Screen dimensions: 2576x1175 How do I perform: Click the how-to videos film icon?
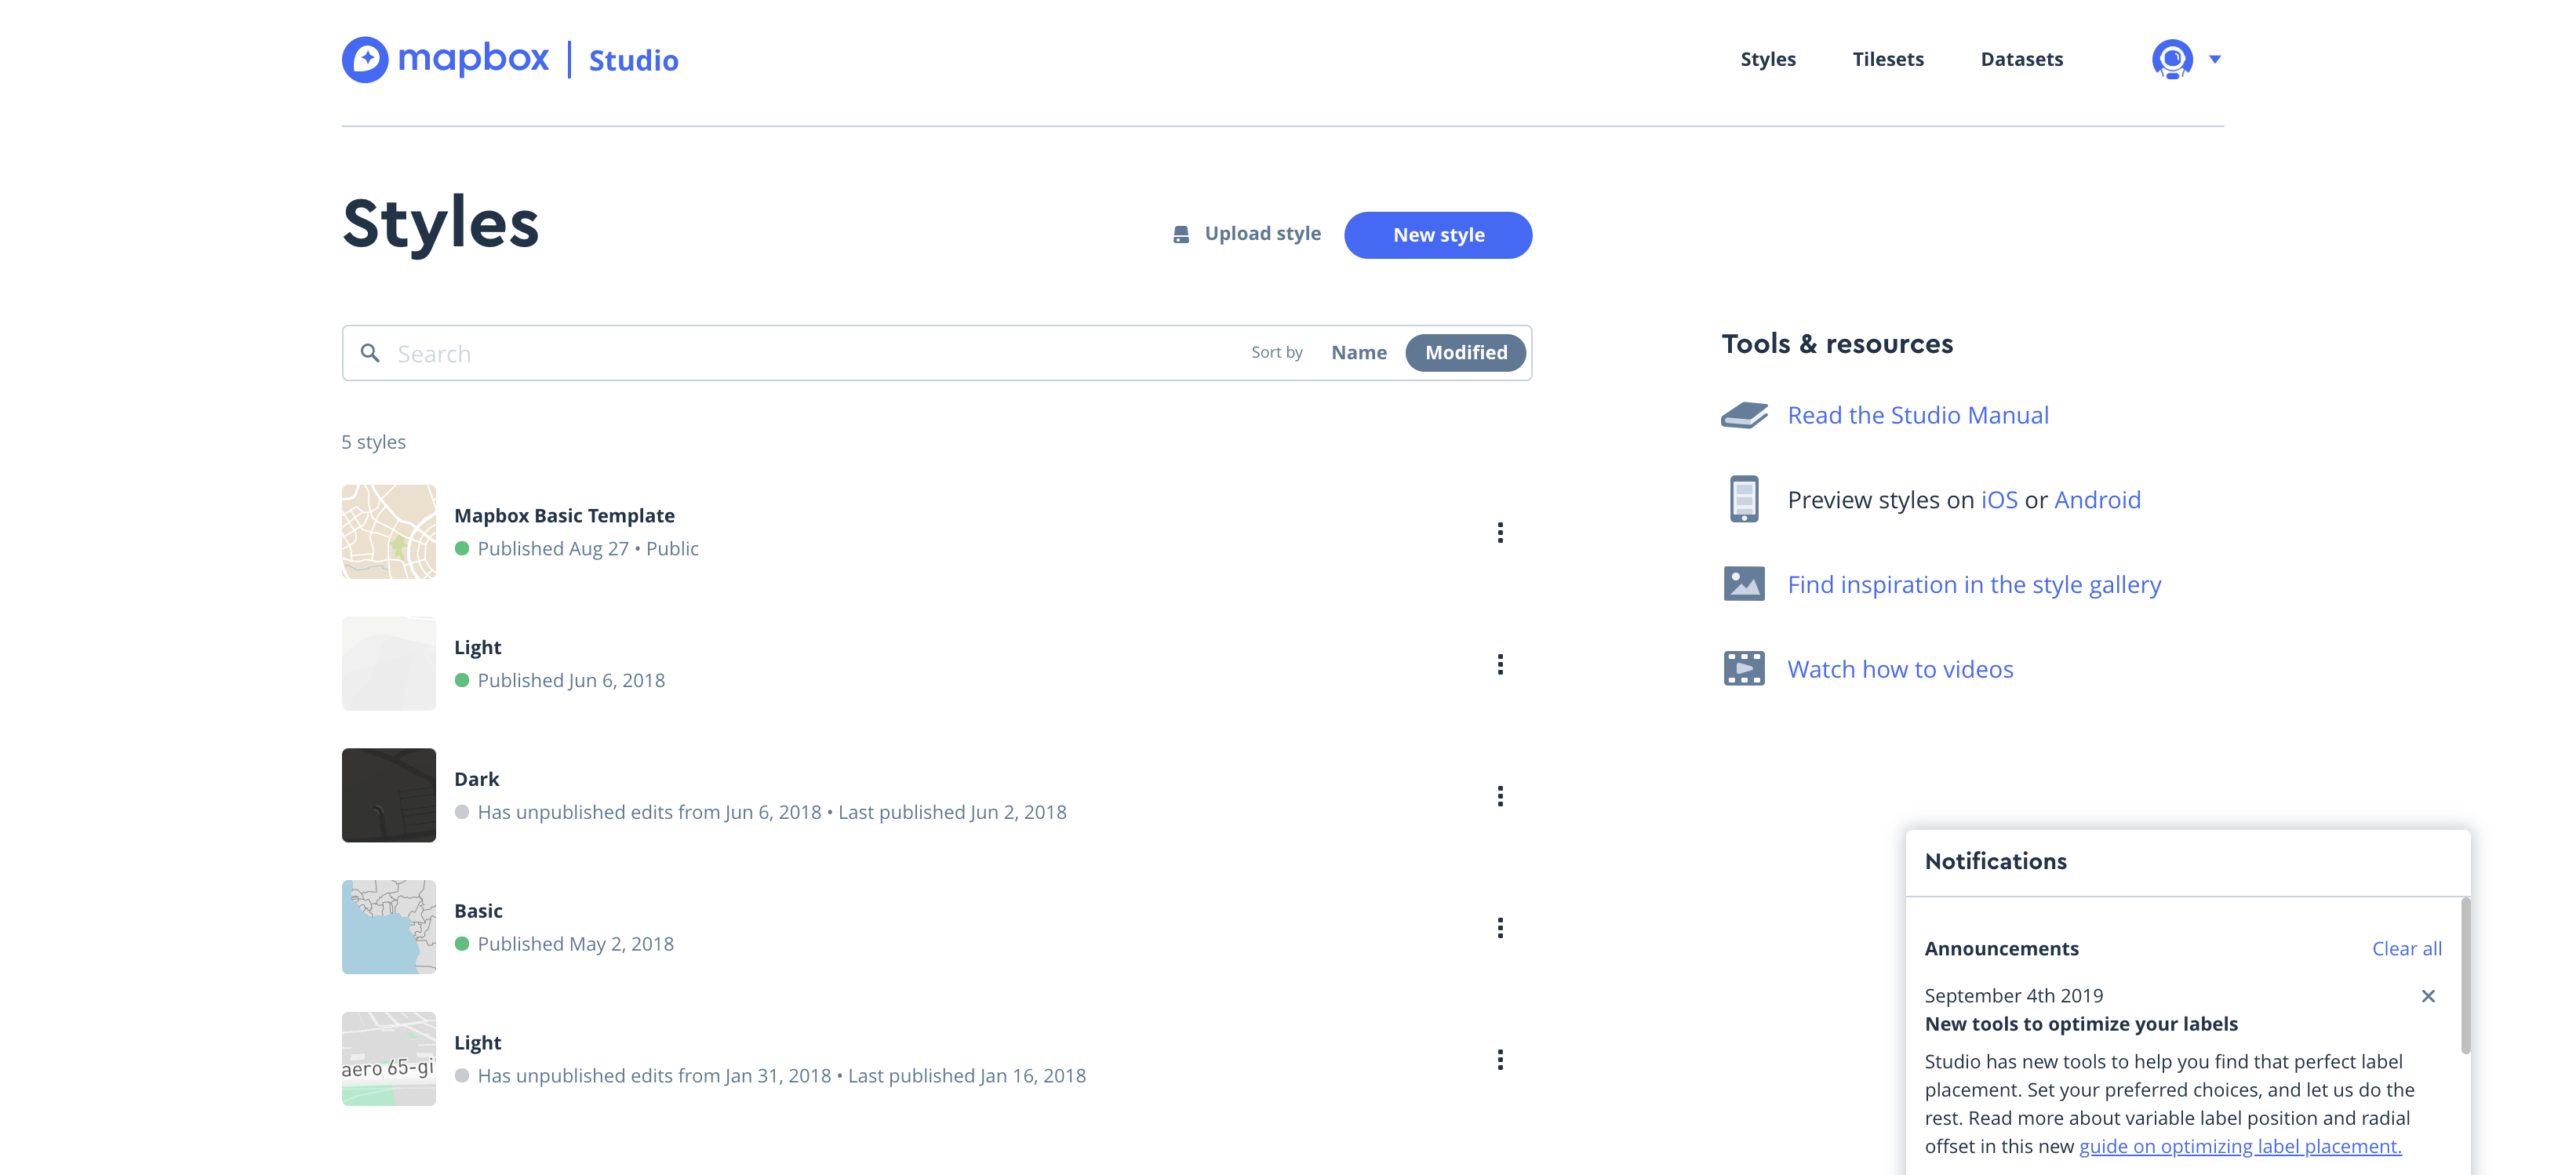point(1744,668)
